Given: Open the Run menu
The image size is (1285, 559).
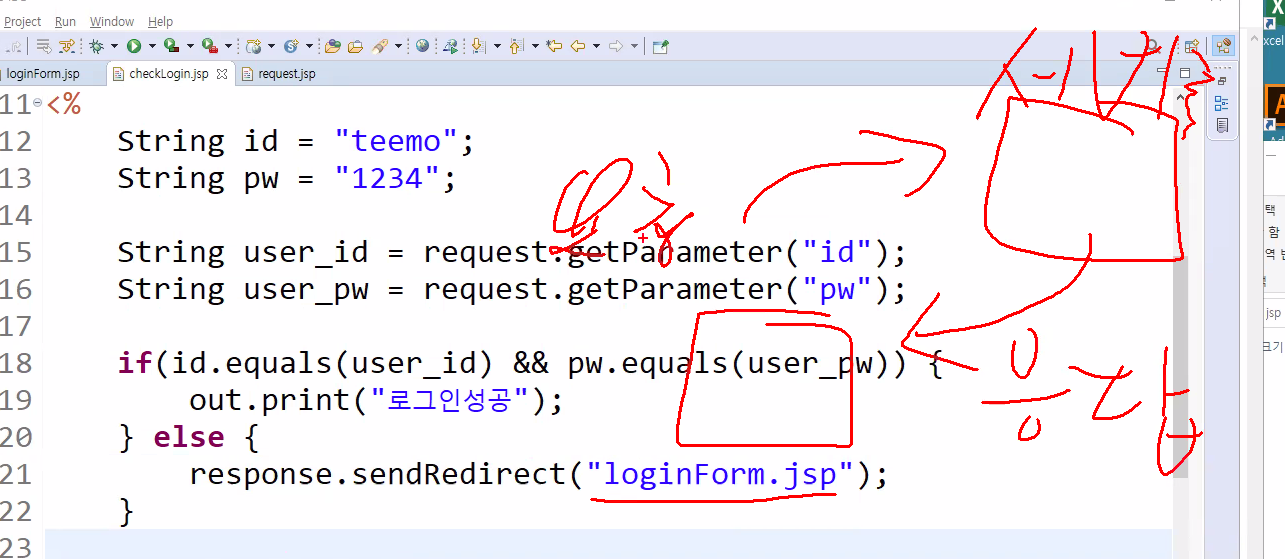Looking at the screenshot, I should (65, 21).
